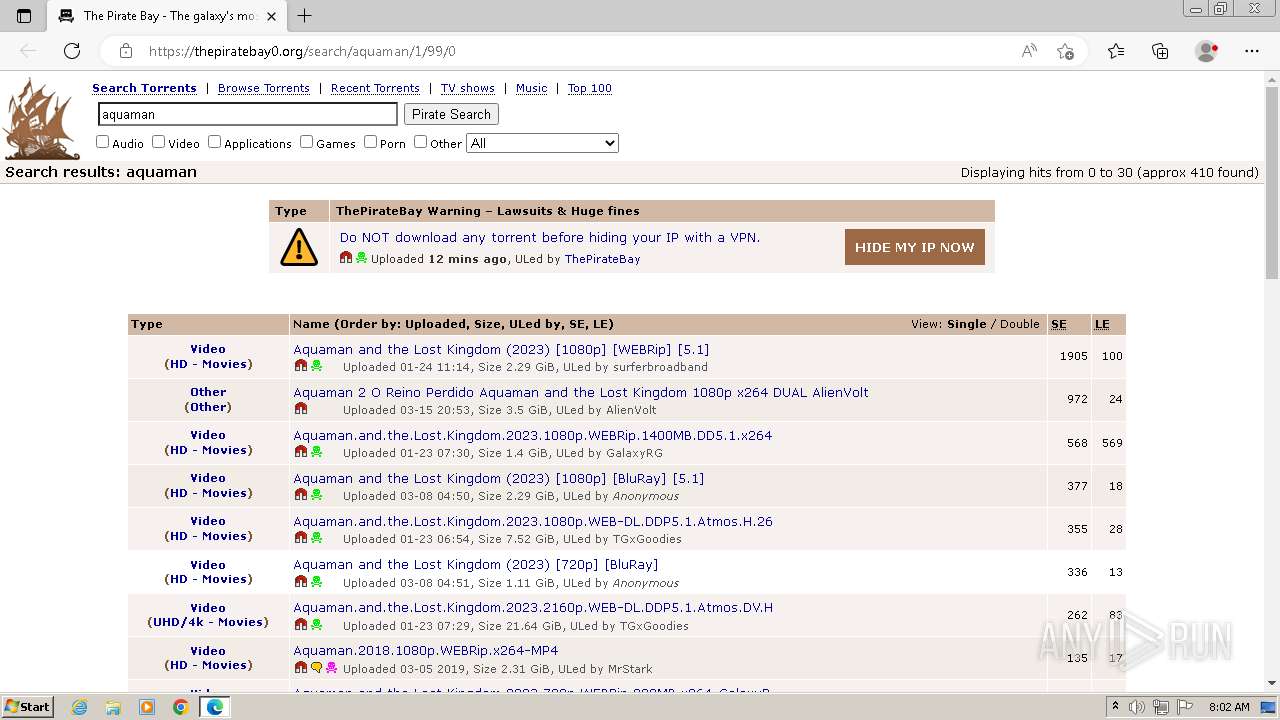This screenshot has height=720, width=1280.
Task: Check the Games filter checkbox
Action: pos(306,142)
